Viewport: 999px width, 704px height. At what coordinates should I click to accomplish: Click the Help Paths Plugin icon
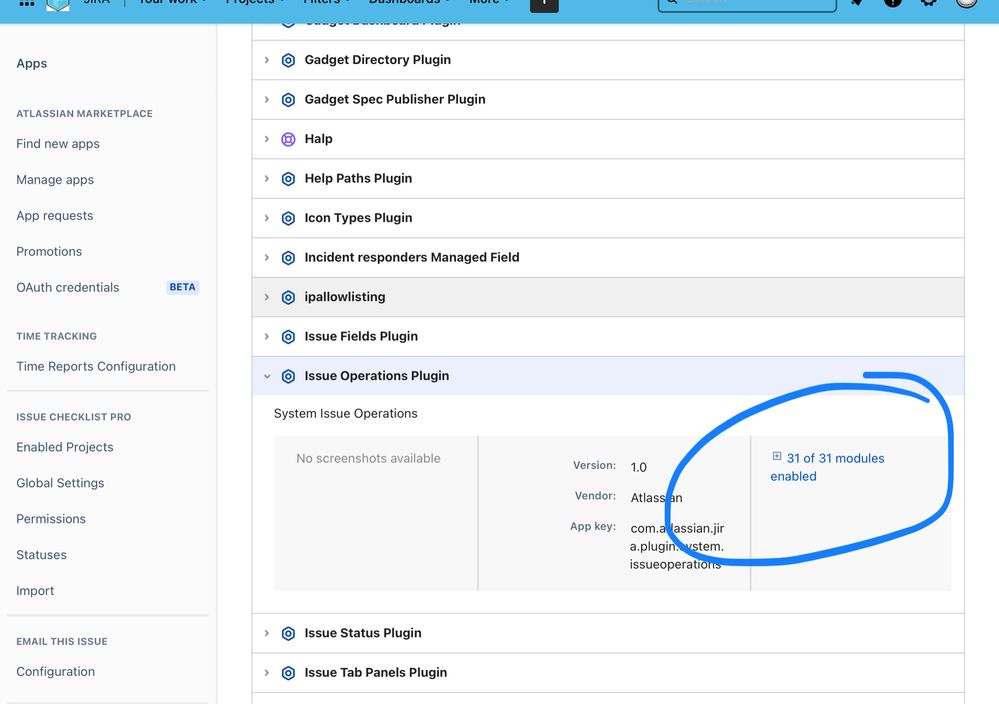tap(288, 178)
